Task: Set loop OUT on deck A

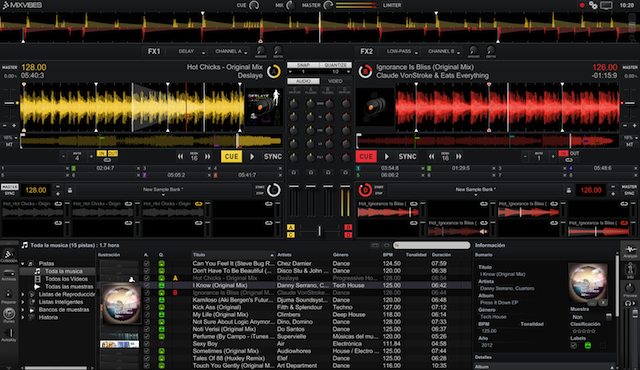Action: (x=113, y=153)
